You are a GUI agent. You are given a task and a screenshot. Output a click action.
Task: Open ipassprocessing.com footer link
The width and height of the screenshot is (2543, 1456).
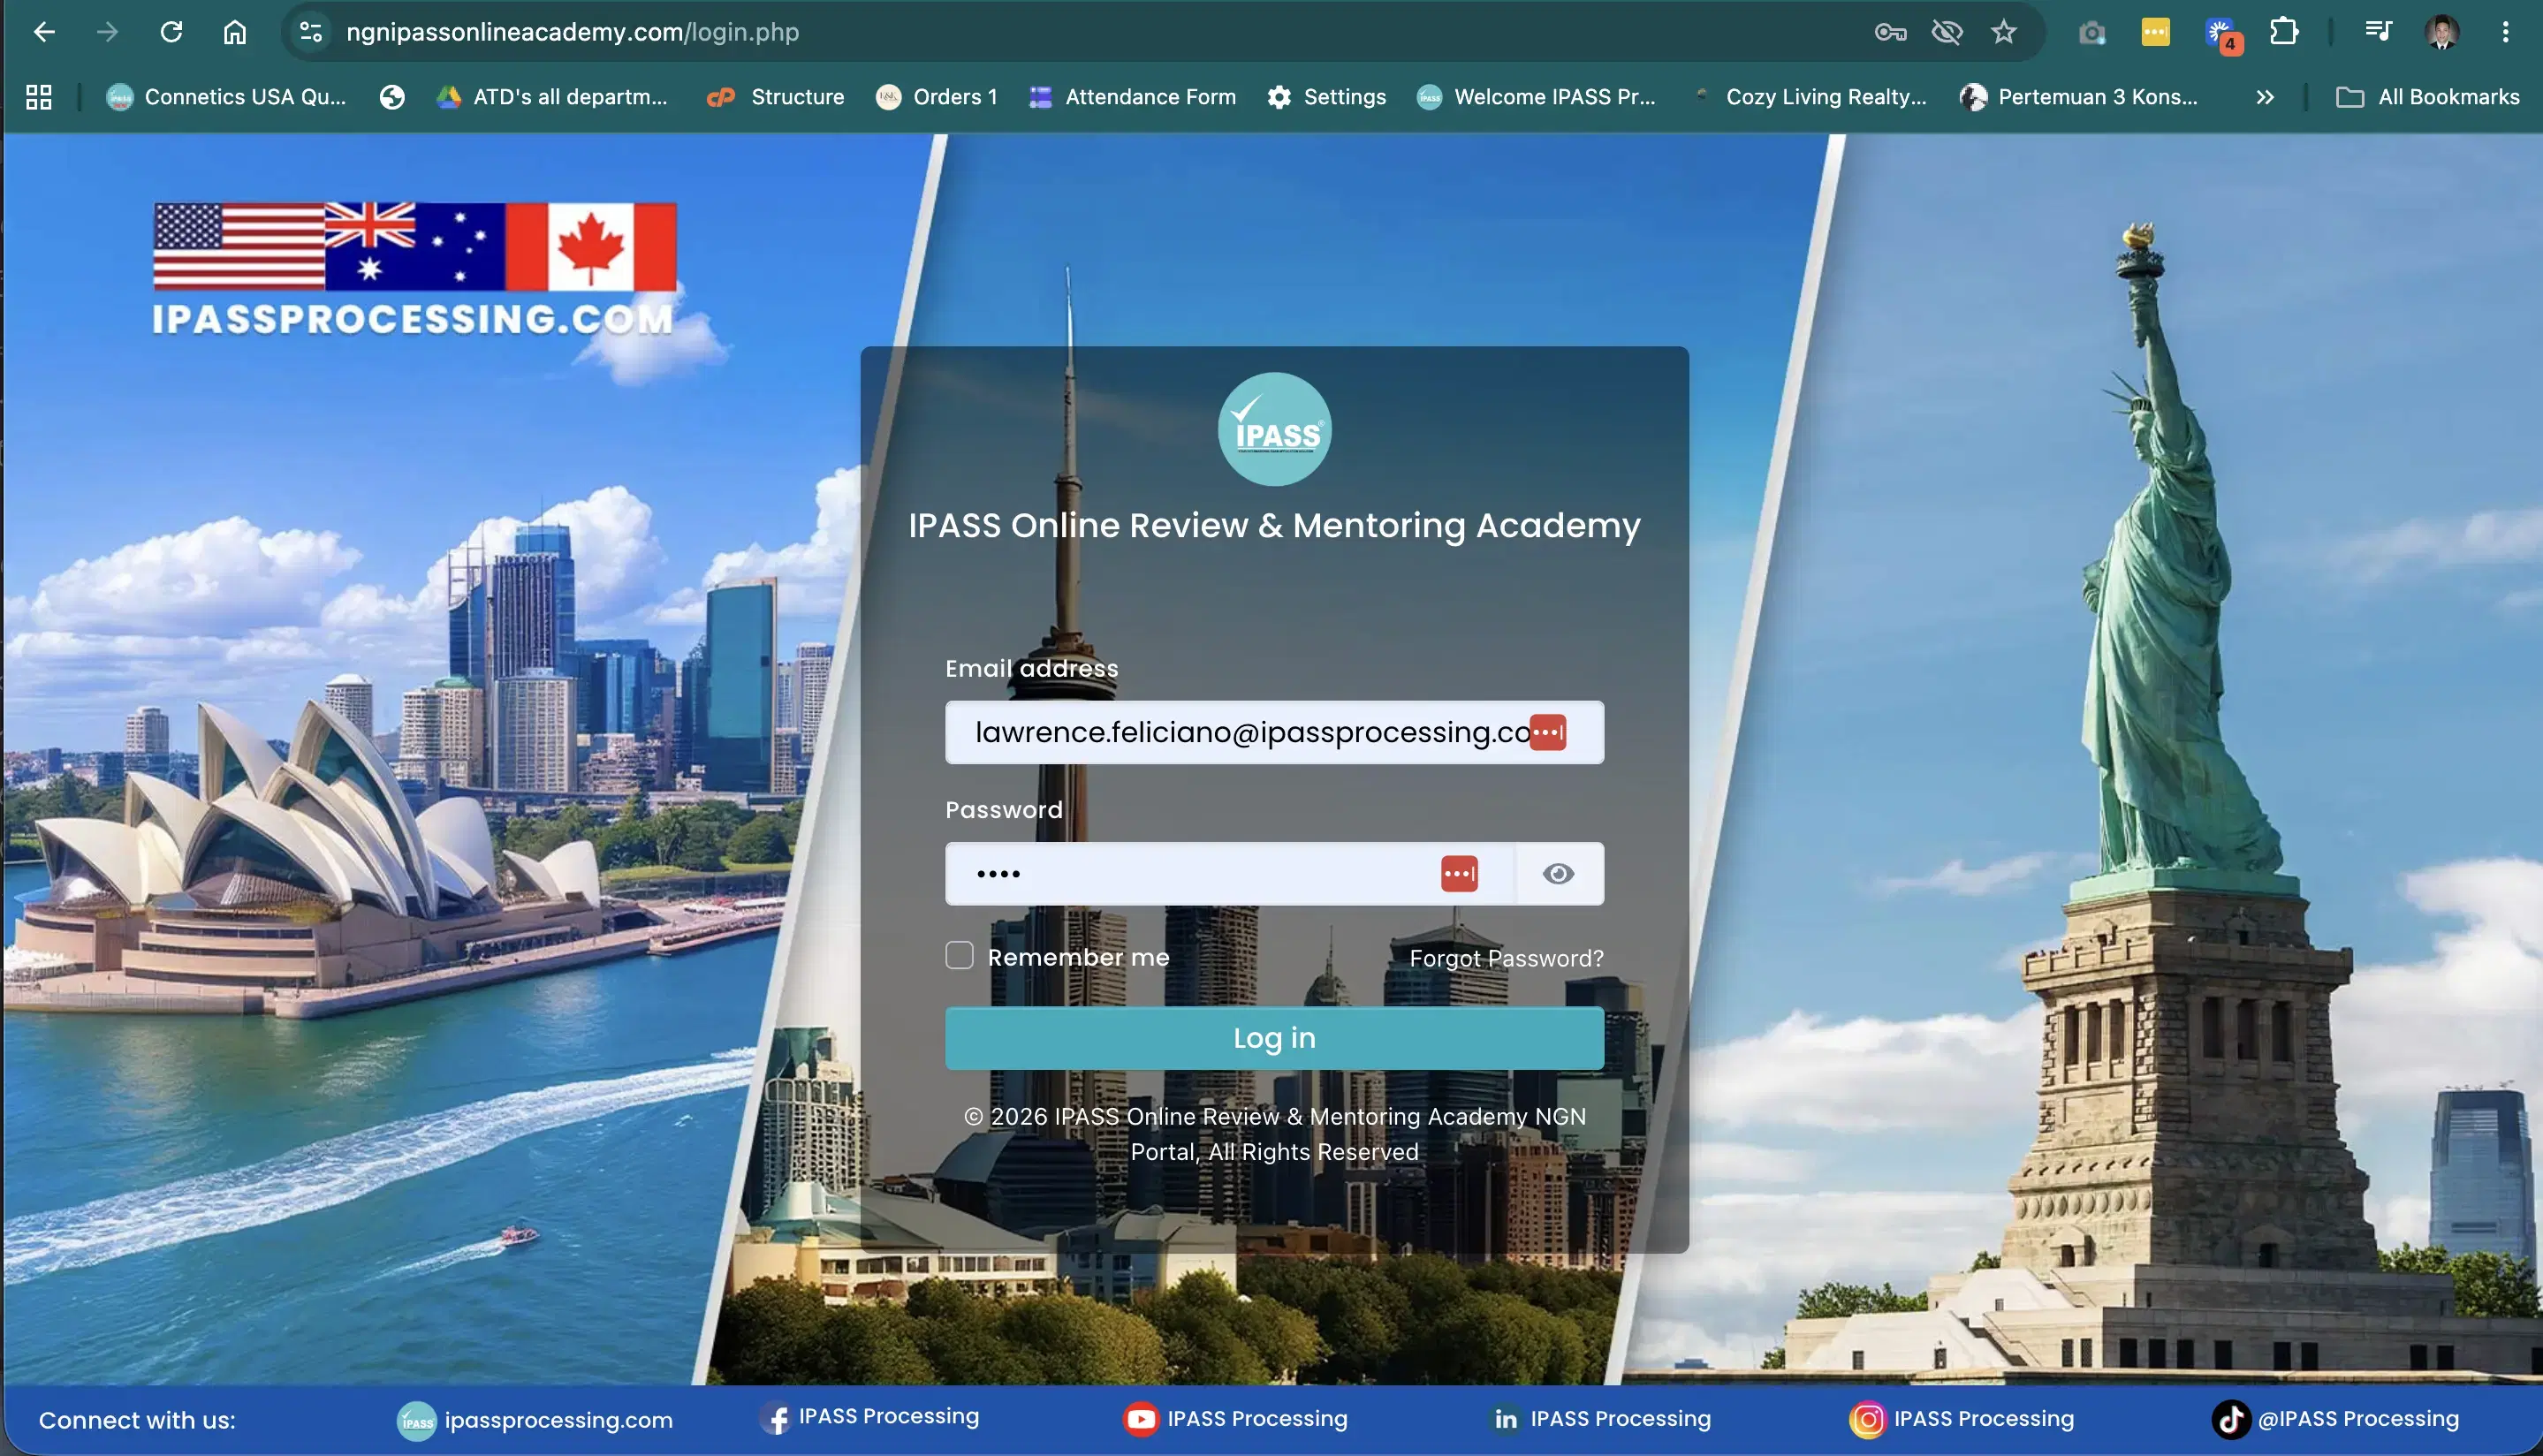[535, 1419]
